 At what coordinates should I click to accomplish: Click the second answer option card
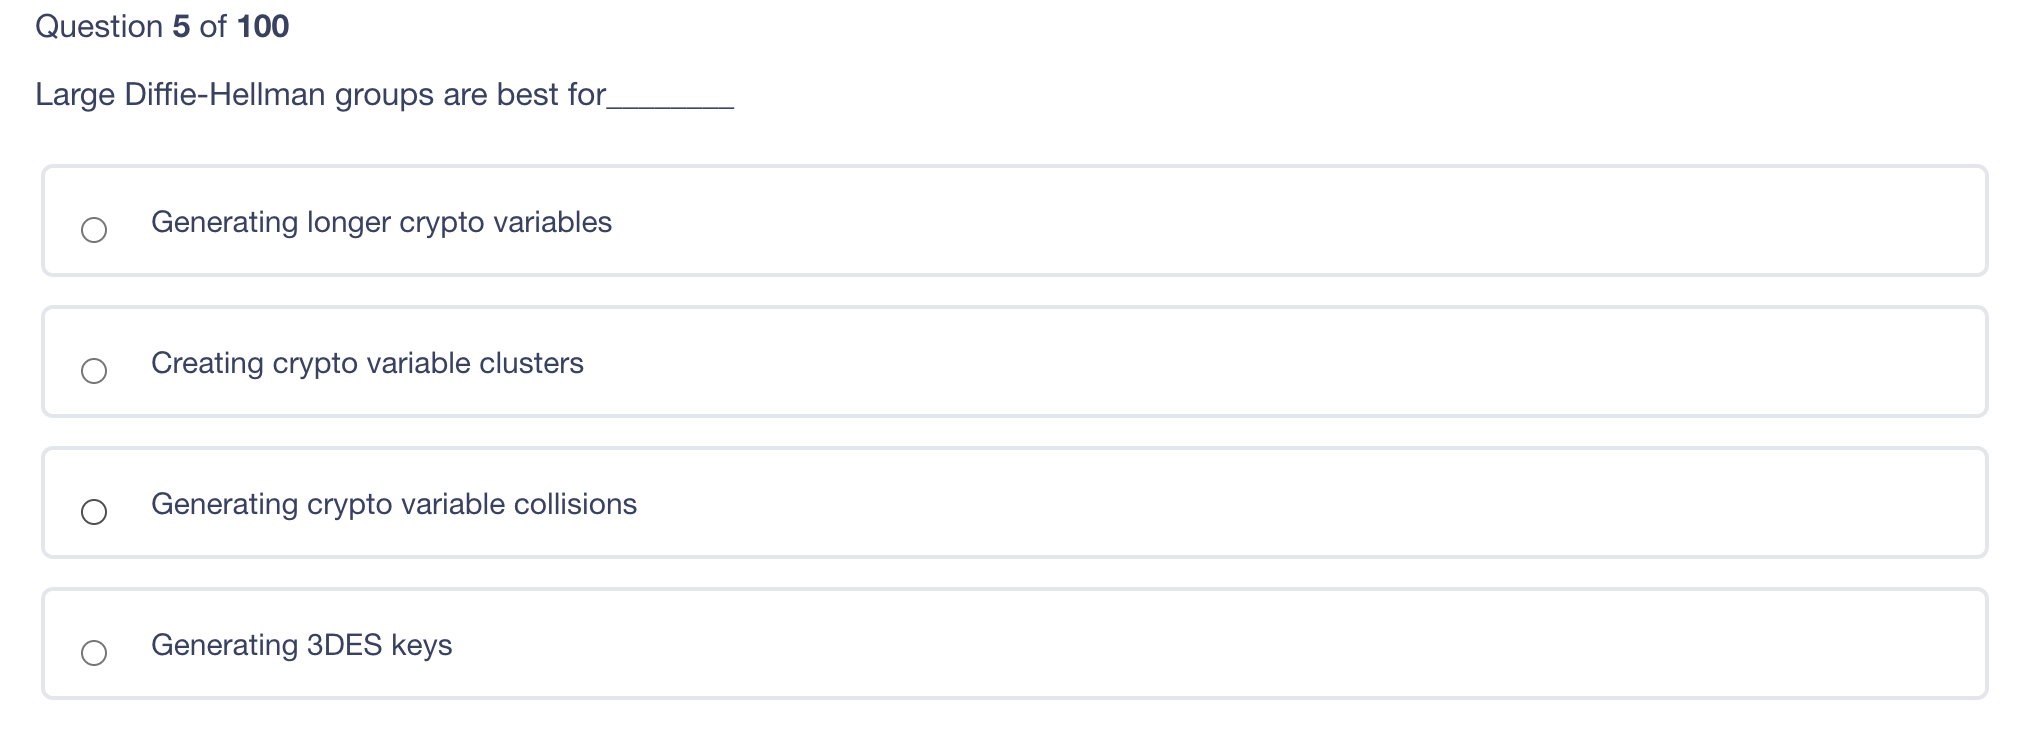coord(1014,362)
